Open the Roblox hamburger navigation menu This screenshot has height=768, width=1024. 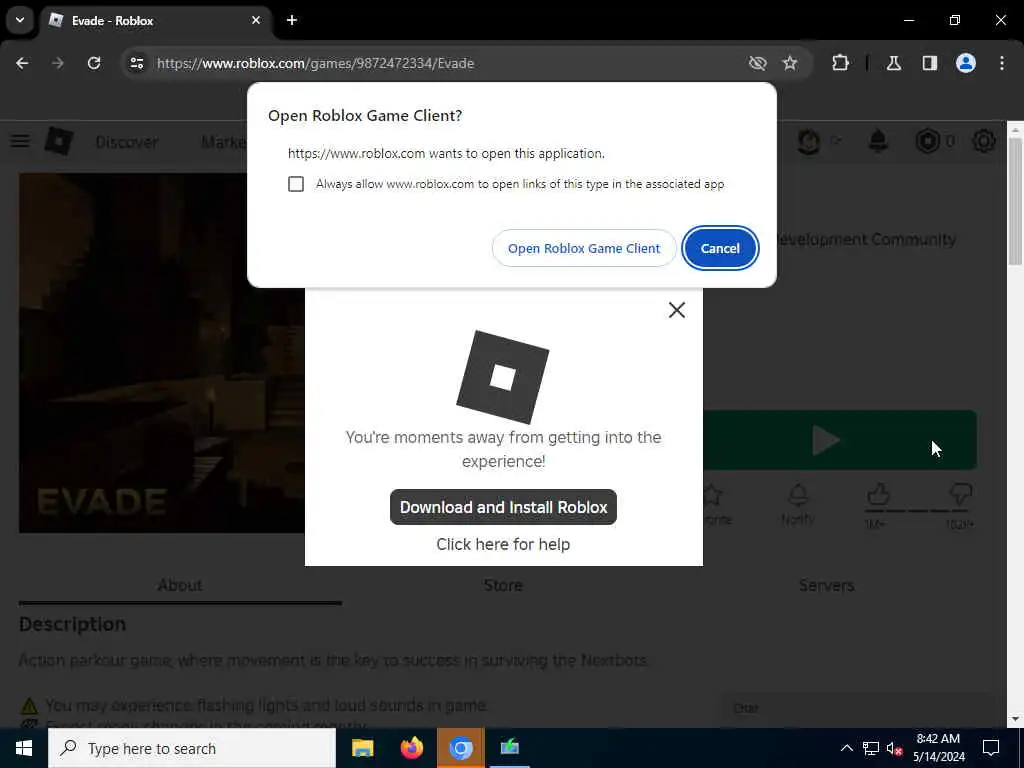[20, 140]
